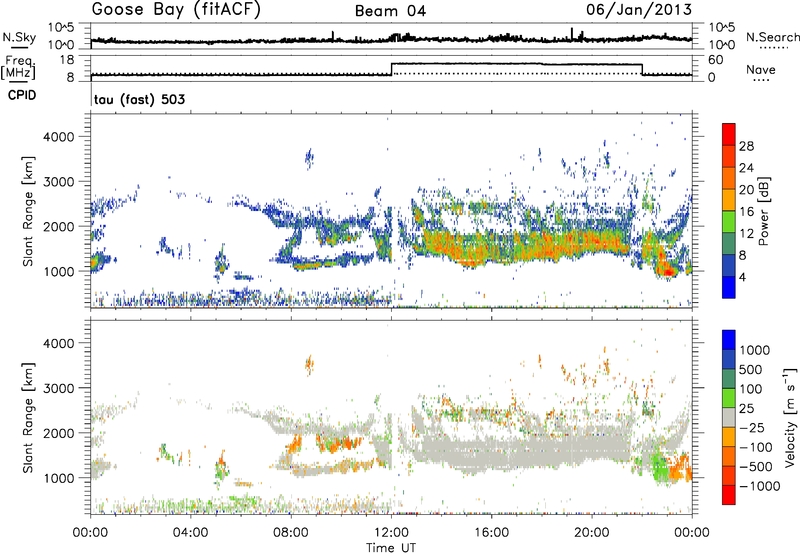Click the 'Time UT' axis title
This screenshot has height=554, width=800.
point(391,547)
